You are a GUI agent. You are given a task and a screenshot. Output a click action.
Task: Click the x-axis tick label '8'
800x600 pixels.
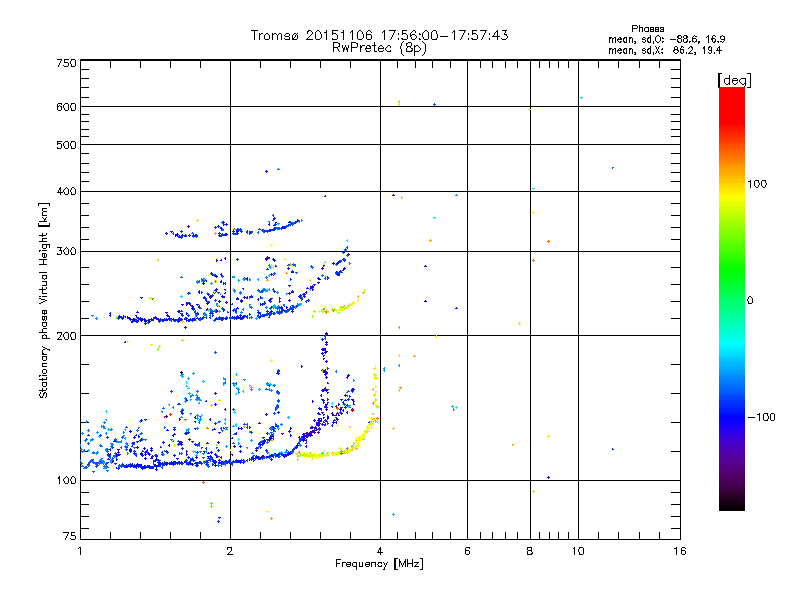(530, 551)
